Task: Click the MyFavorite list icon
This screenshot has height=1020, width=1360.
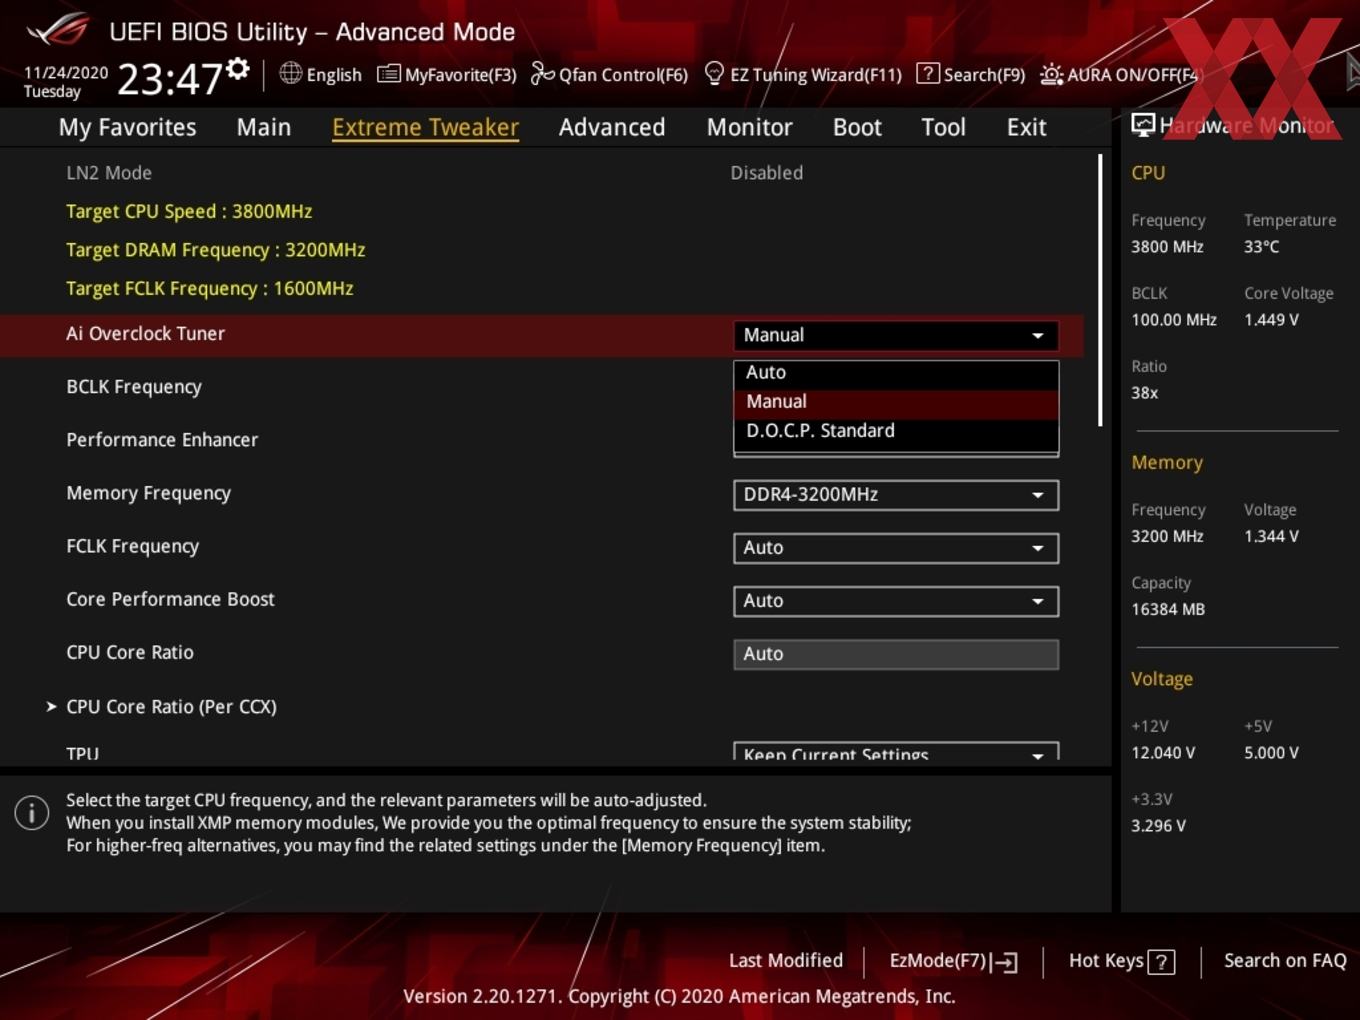Action: [x=388, y=74]
